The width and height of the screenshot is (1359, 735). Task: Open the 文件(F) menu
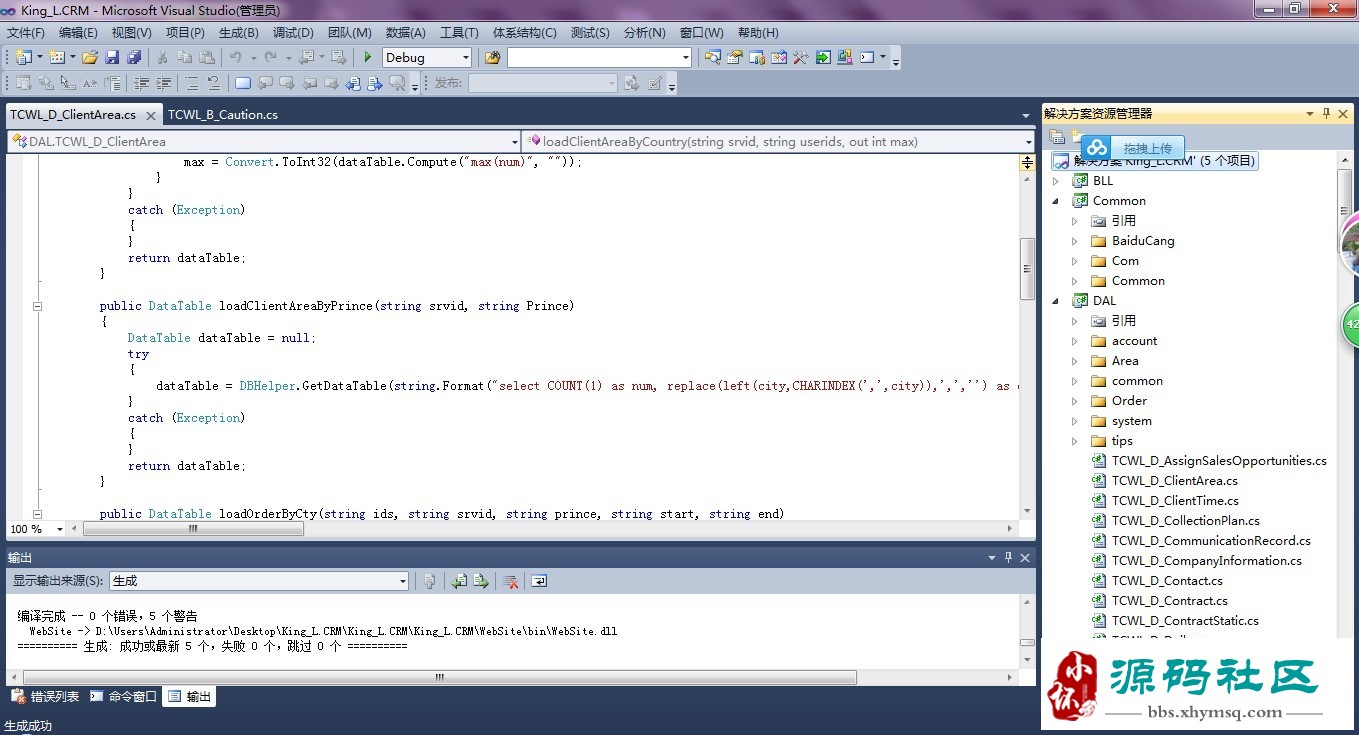click(x=26, y=33)
